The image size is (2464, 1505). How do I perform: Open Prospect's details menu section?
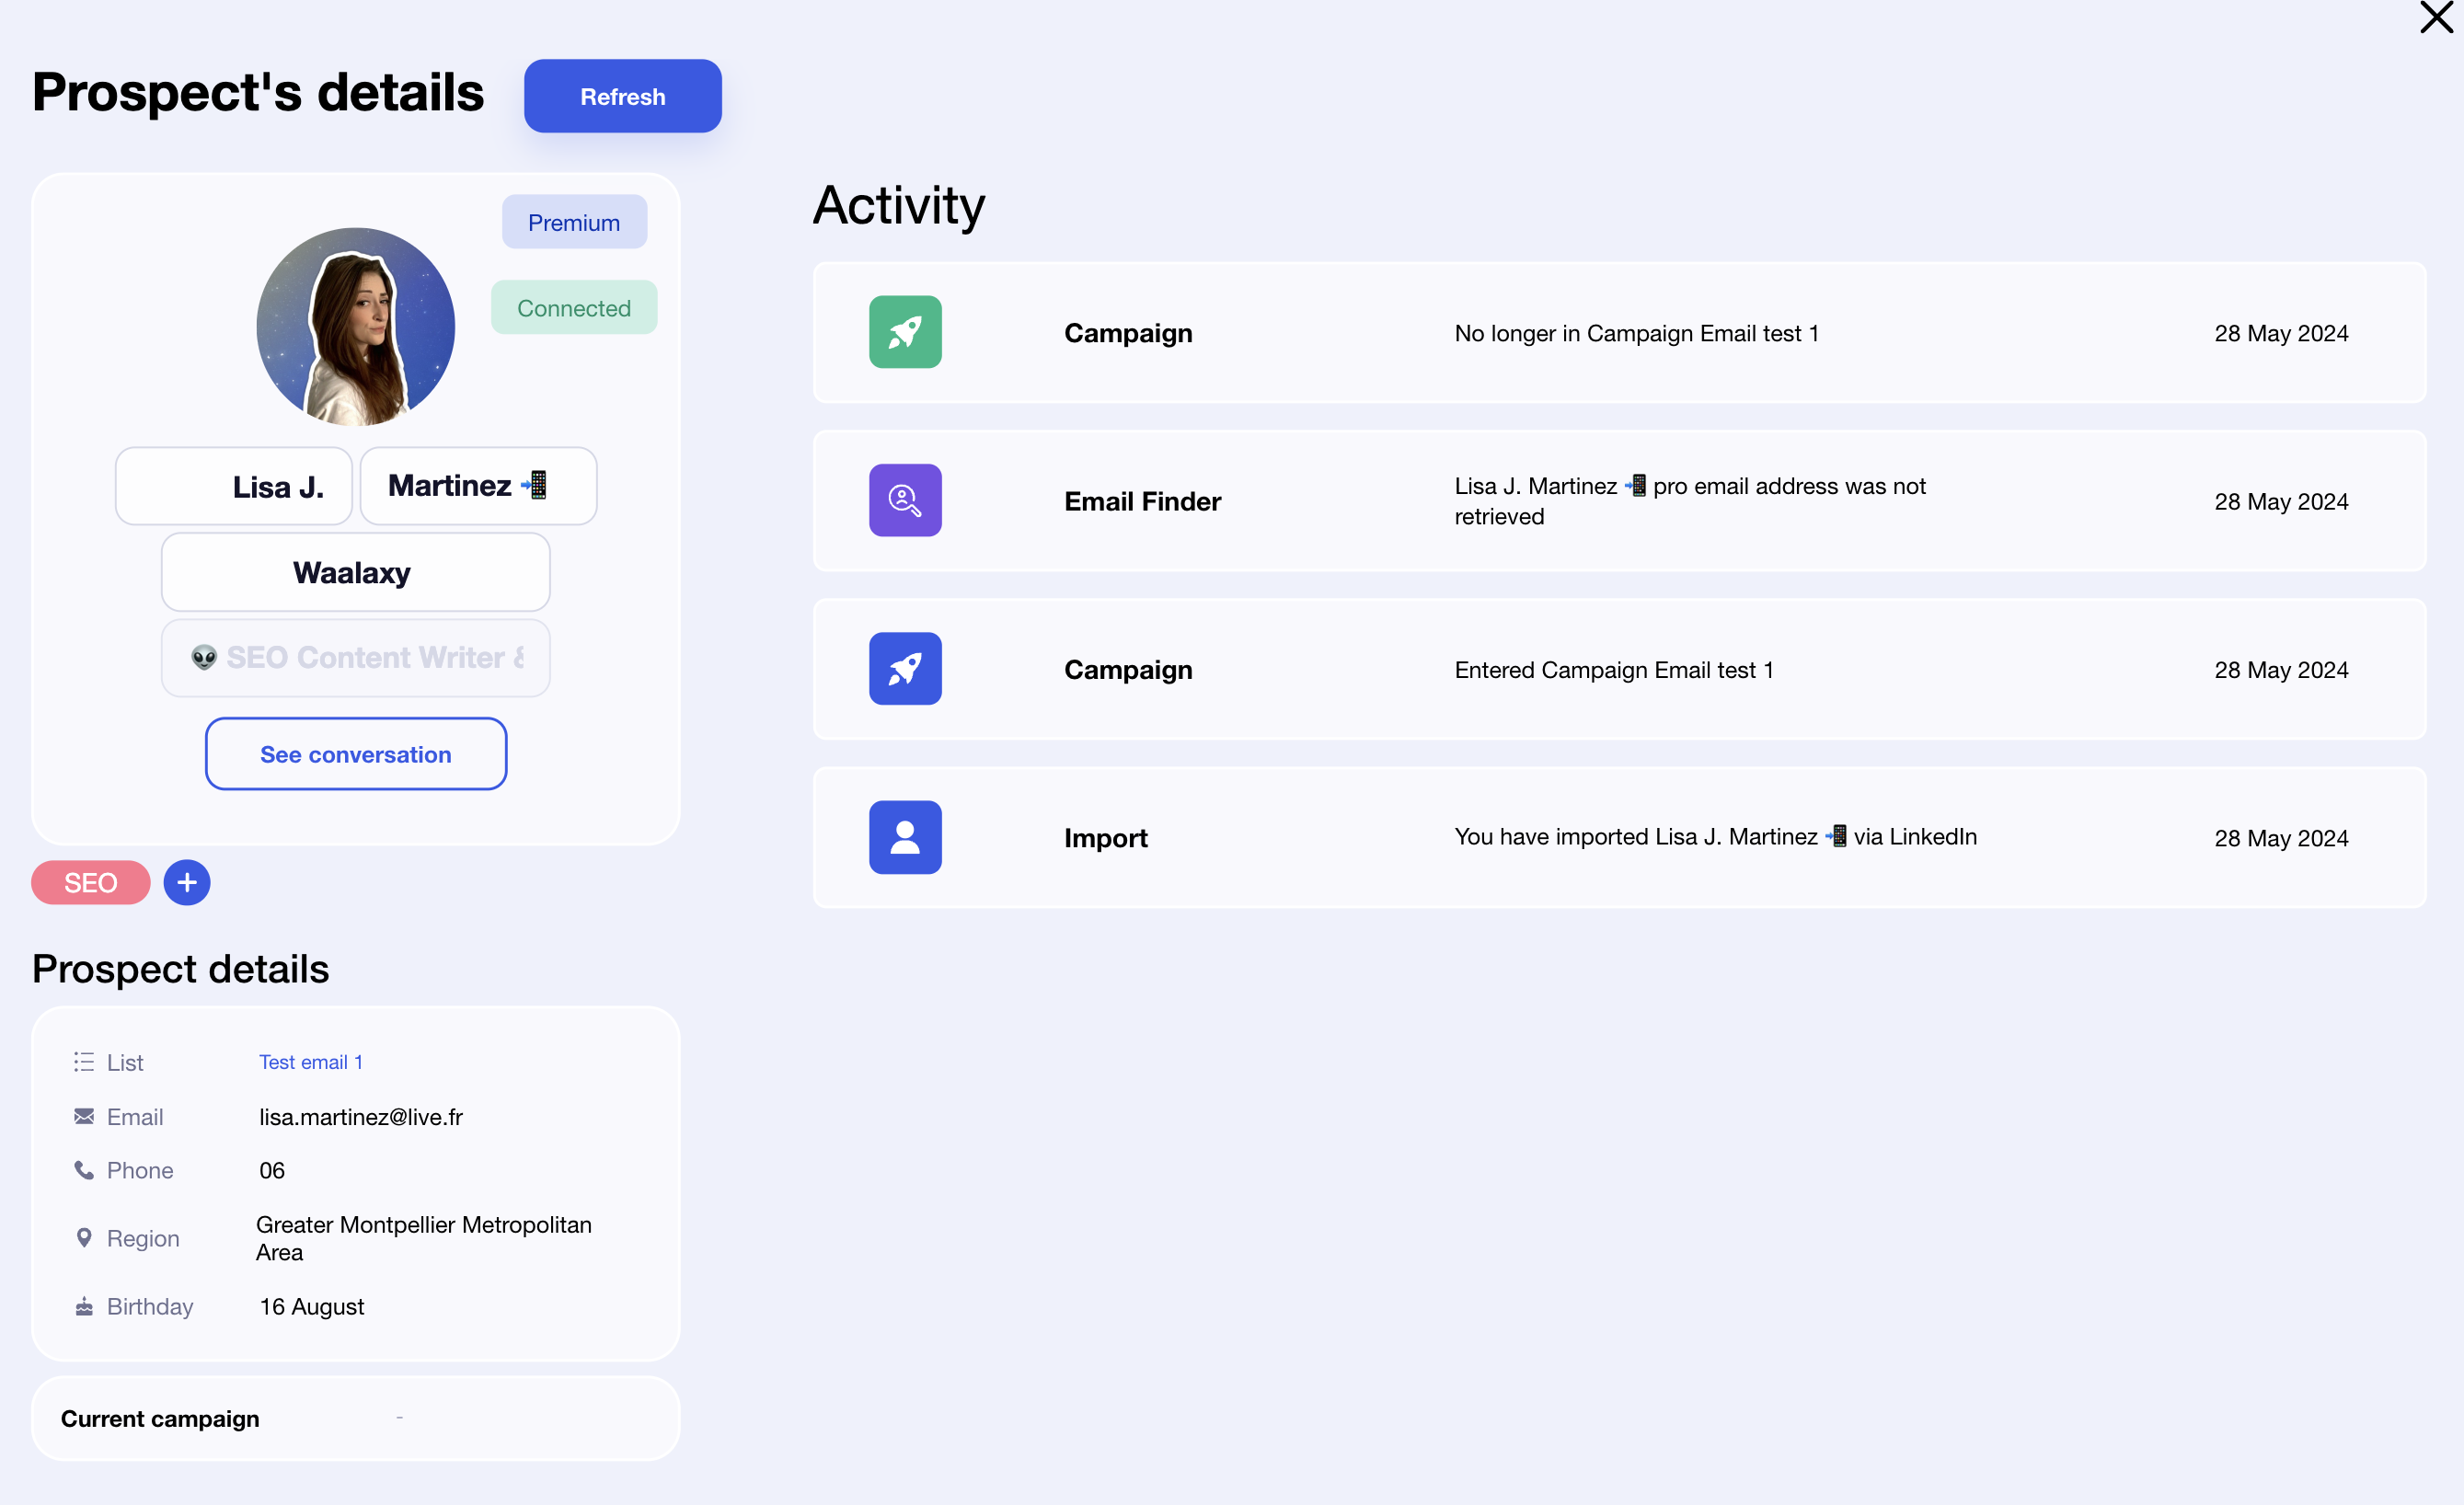coord(259,95)
